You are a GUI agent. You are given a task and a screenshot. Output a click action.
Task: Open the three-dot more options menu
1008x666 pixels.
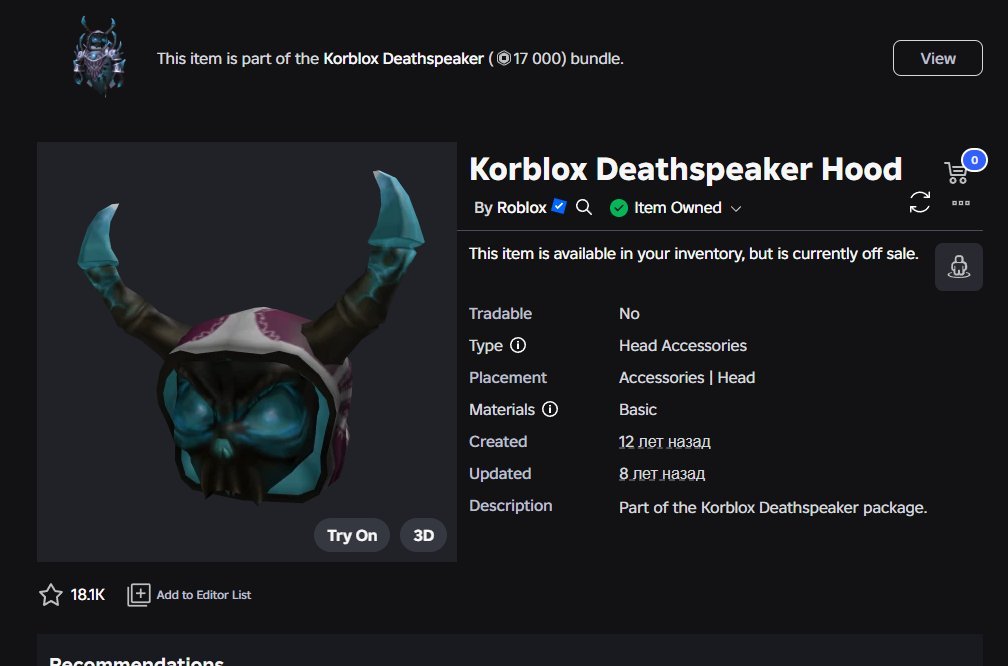(961, 203)
